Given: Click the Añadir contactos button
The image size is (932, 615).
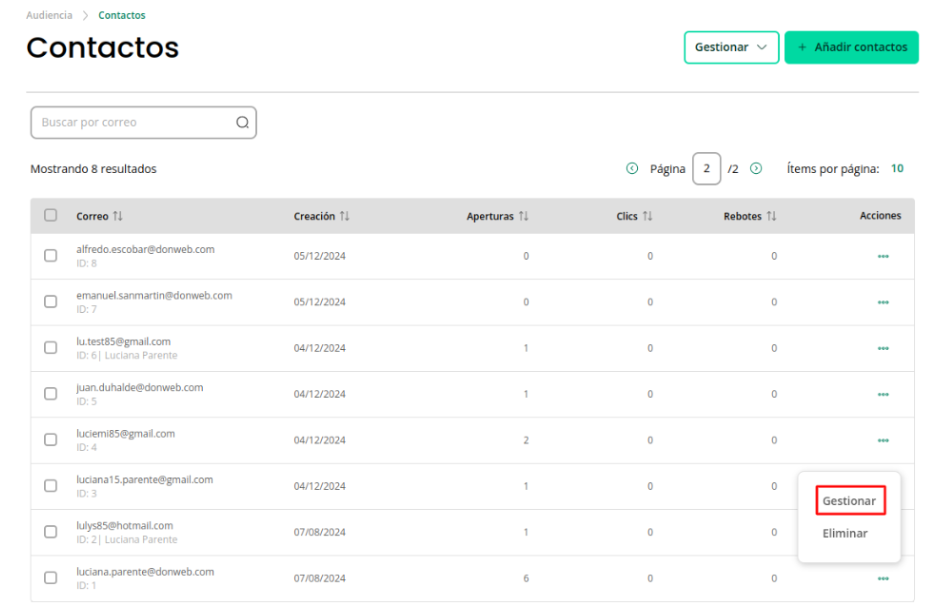Looking at the screenshot, I should (852, 48).
